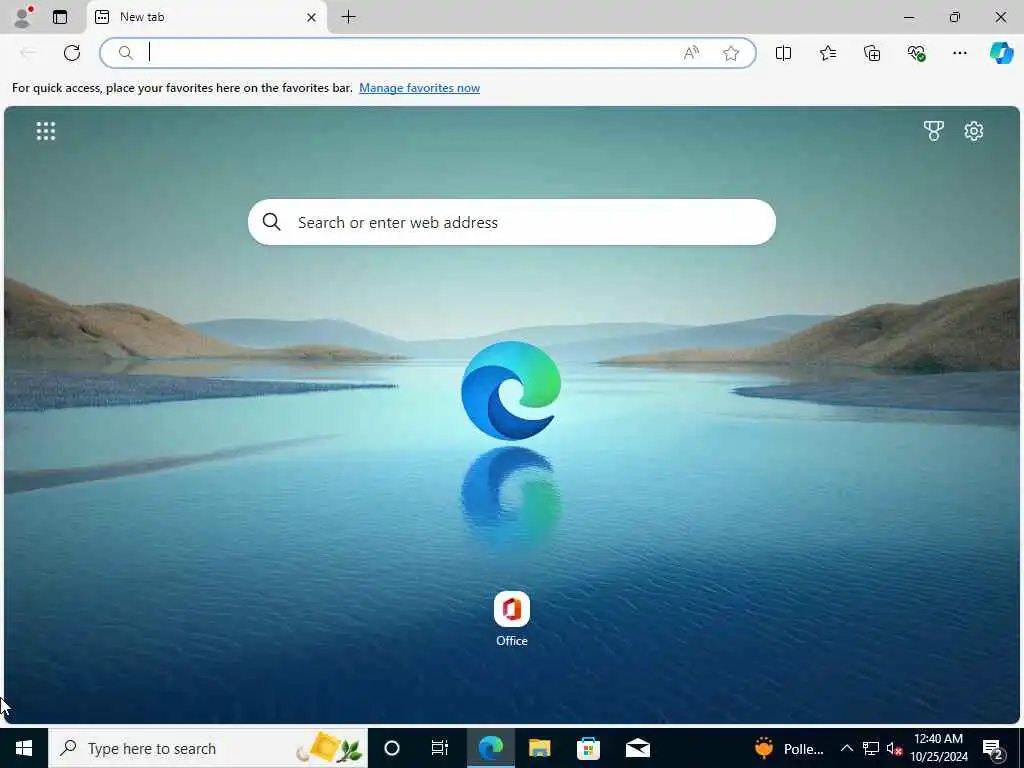Image resolution: width=1024 pixels, height=768 pixels.
Task: Add this page to favorites with the star icon
Action: 731,53
